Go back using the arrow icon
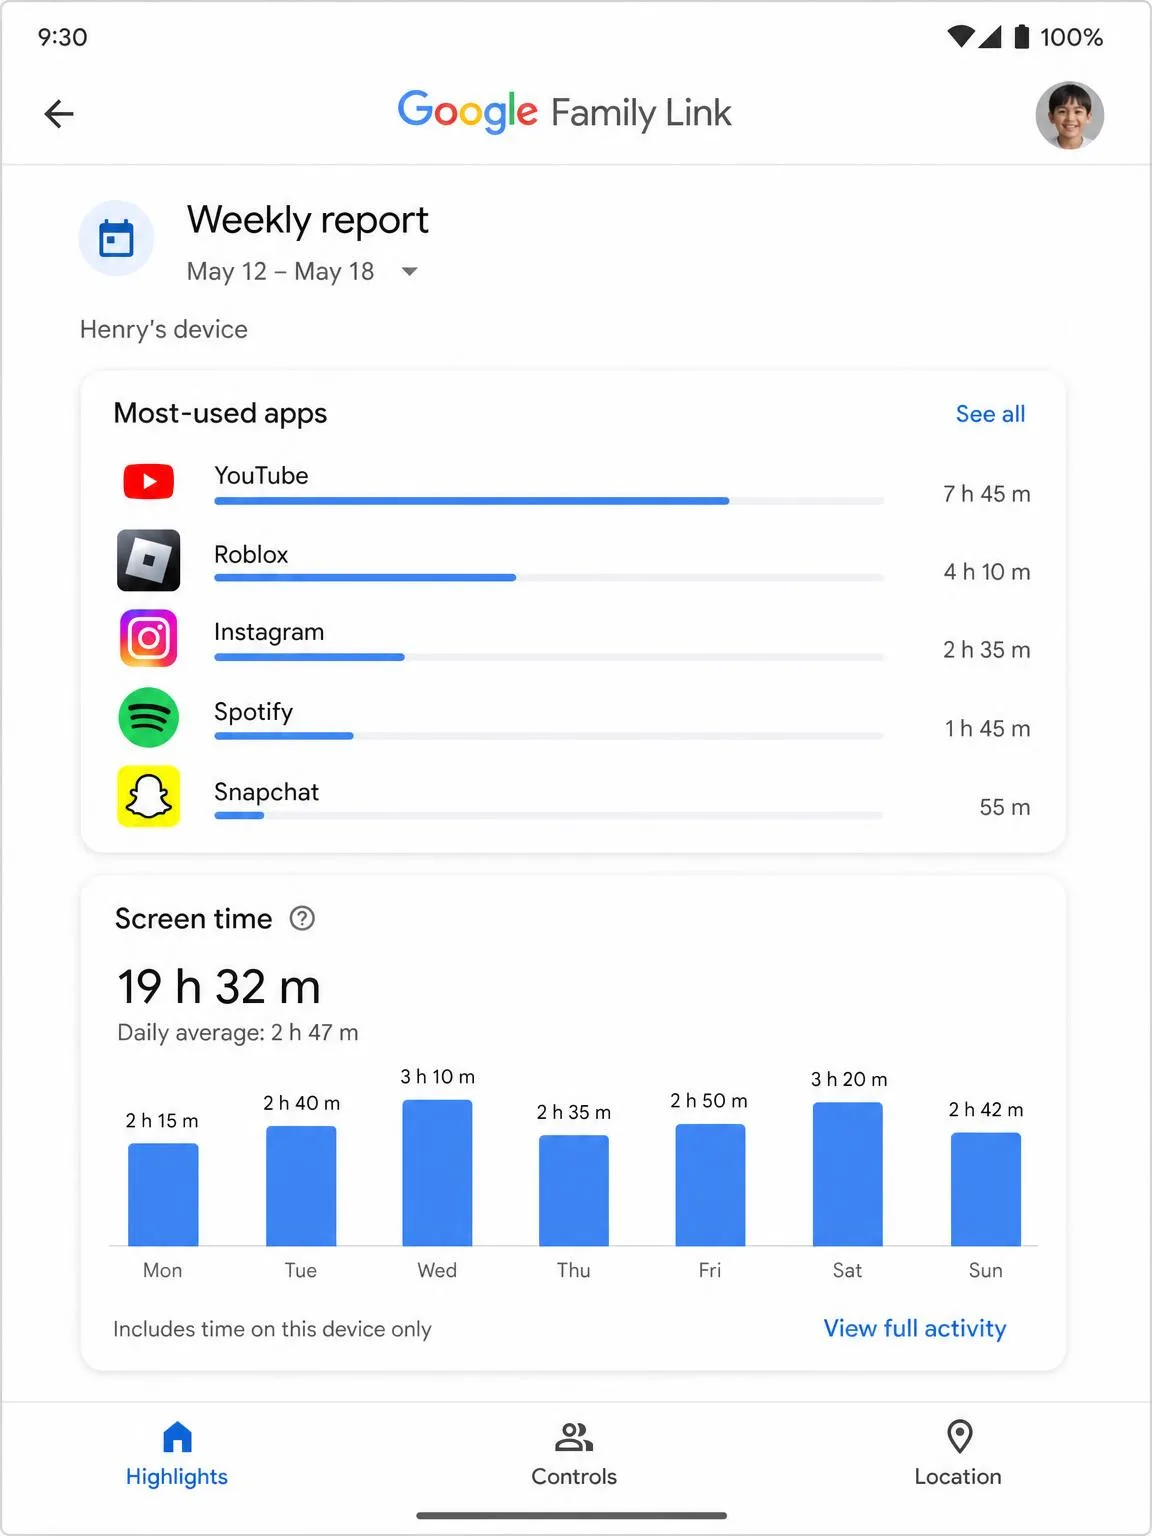 (59, 114)
